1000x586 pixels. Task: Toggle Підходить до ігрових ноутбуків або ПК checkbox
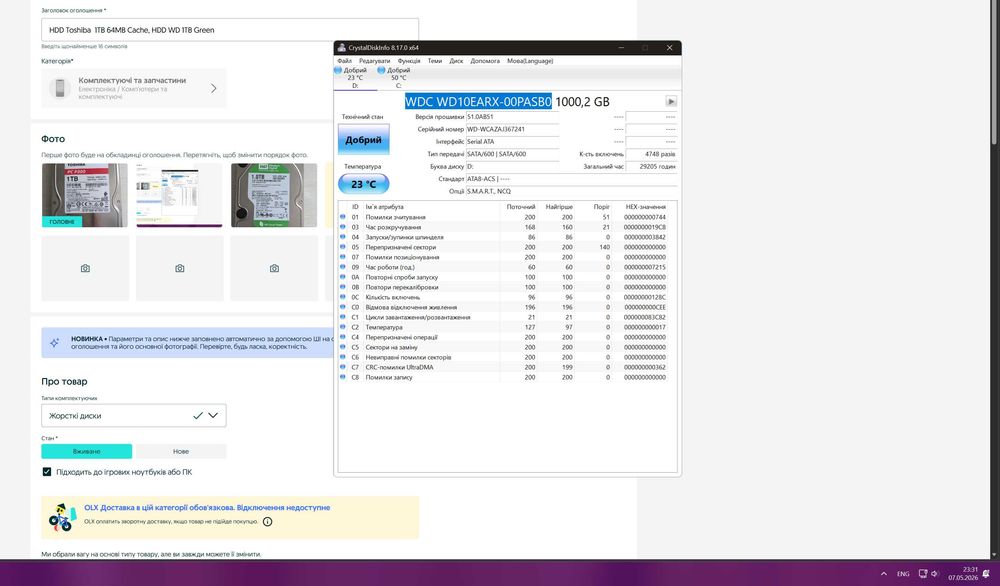coord(47,472)
